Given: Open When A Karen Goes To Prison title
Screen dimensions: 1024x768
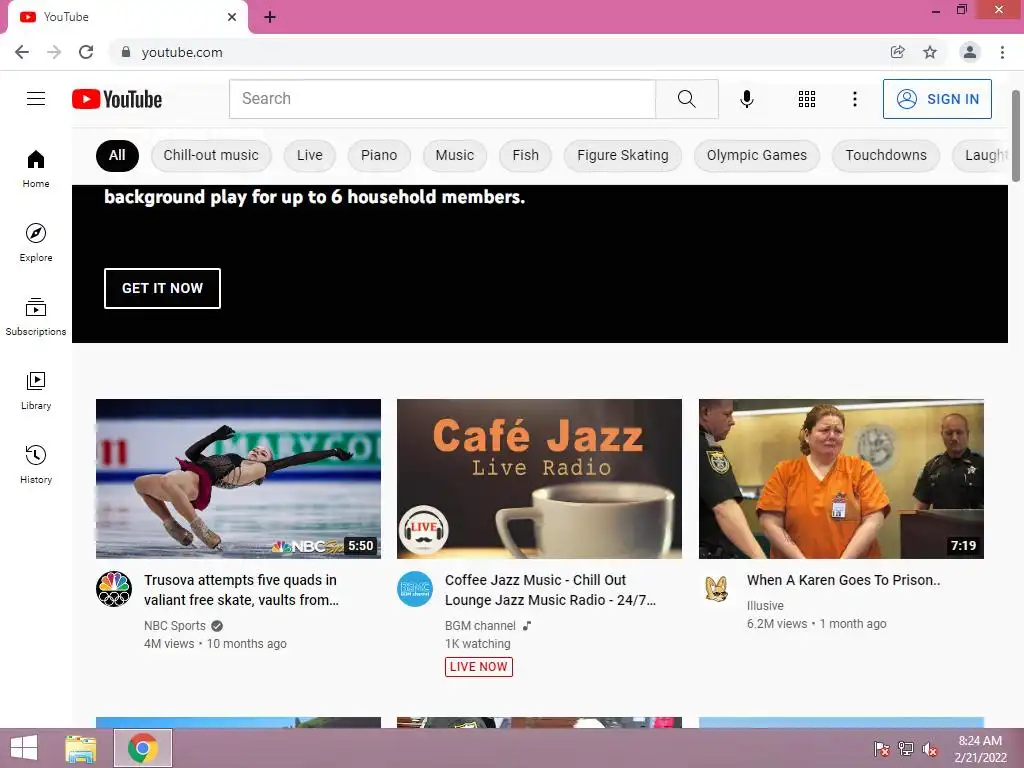Looking at the screenshot, I should tap(844, 580).
